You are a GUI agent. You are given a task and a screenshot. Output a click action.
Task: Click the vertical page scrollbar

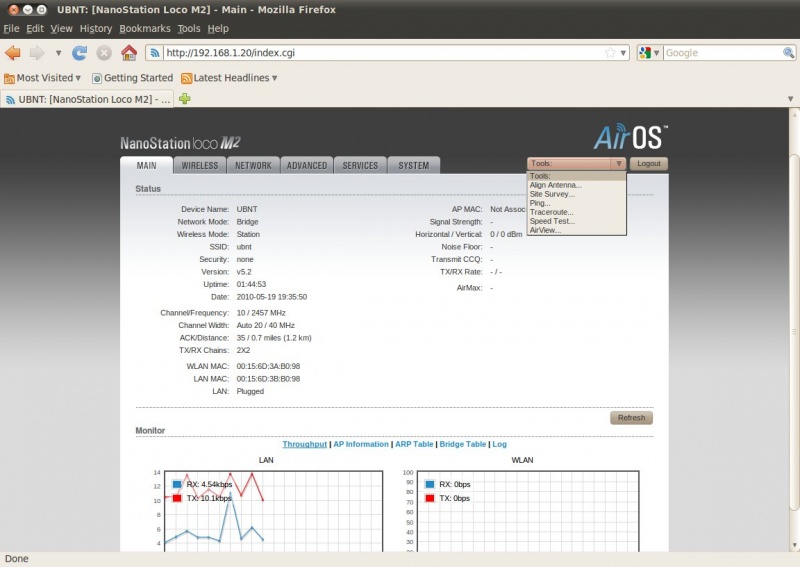(794, 331)
